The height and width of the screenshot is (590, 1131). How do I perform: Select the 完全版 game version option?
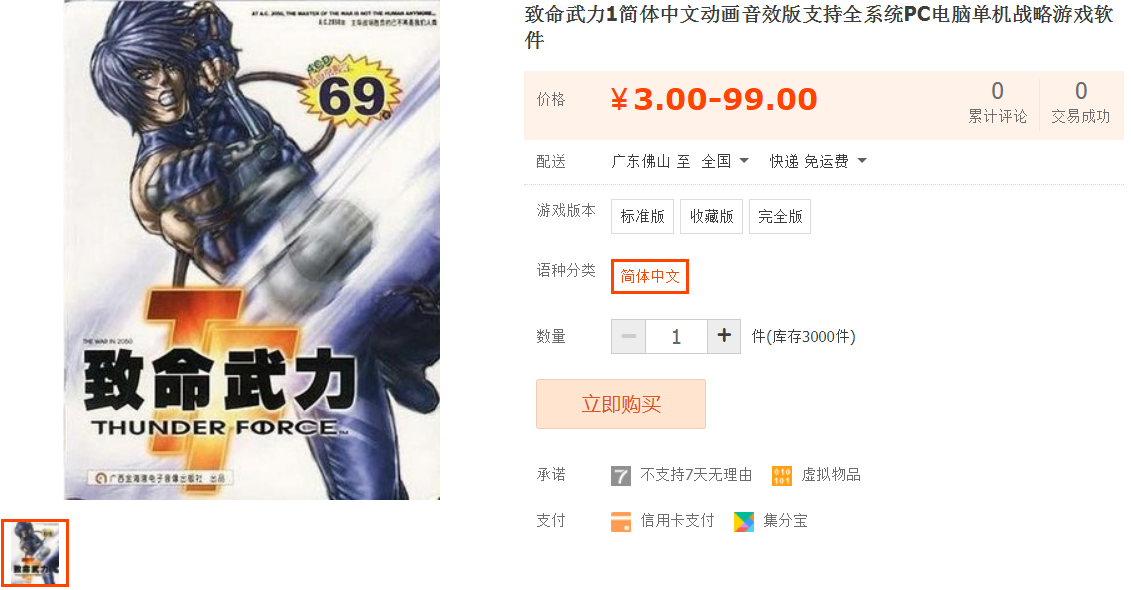pyautogui.click(x=780, y=216)
